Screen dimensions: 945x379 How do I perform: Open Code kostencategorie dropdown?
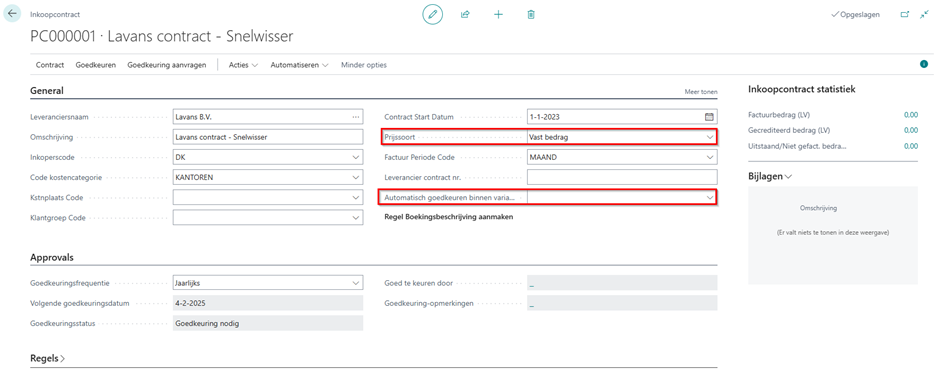point(356,177)
